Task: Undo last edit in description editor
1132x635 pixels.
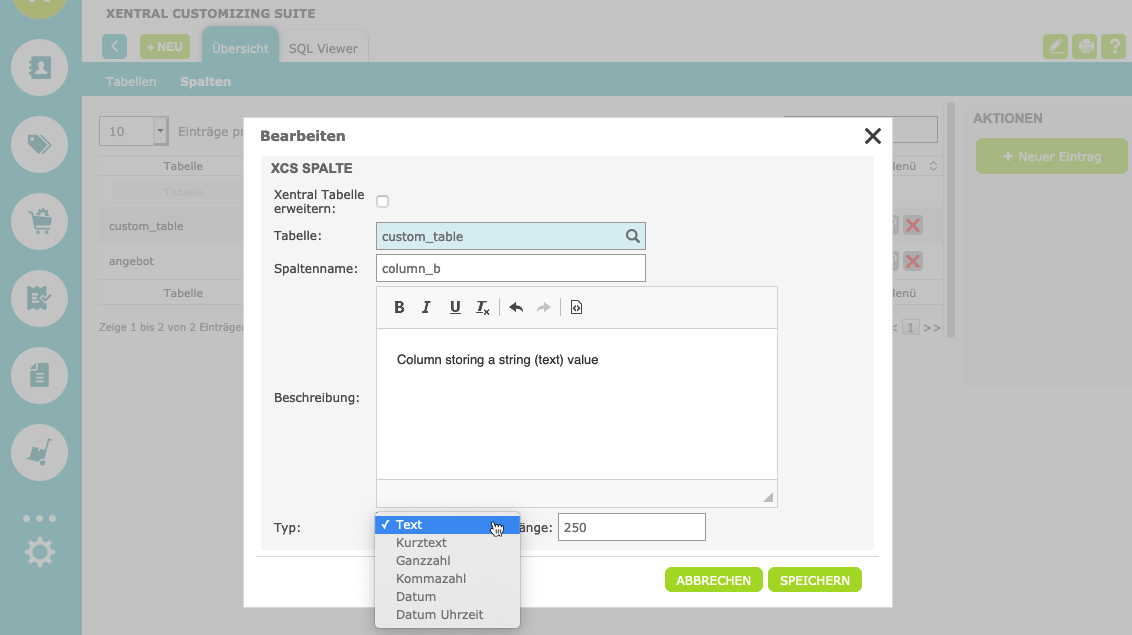Action: click(516, 307)
